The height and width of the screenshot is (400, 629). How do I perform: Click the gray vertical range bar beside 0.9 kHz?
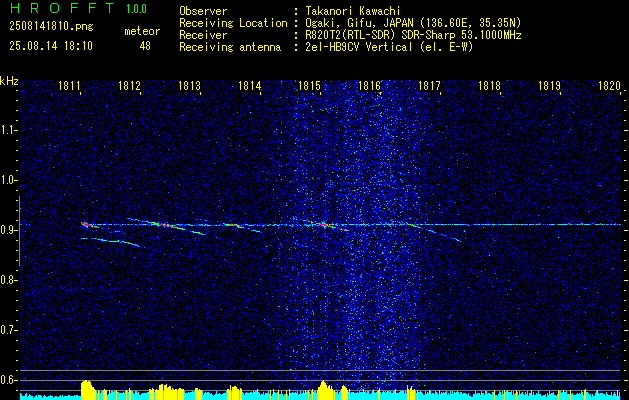pos(19,231)
